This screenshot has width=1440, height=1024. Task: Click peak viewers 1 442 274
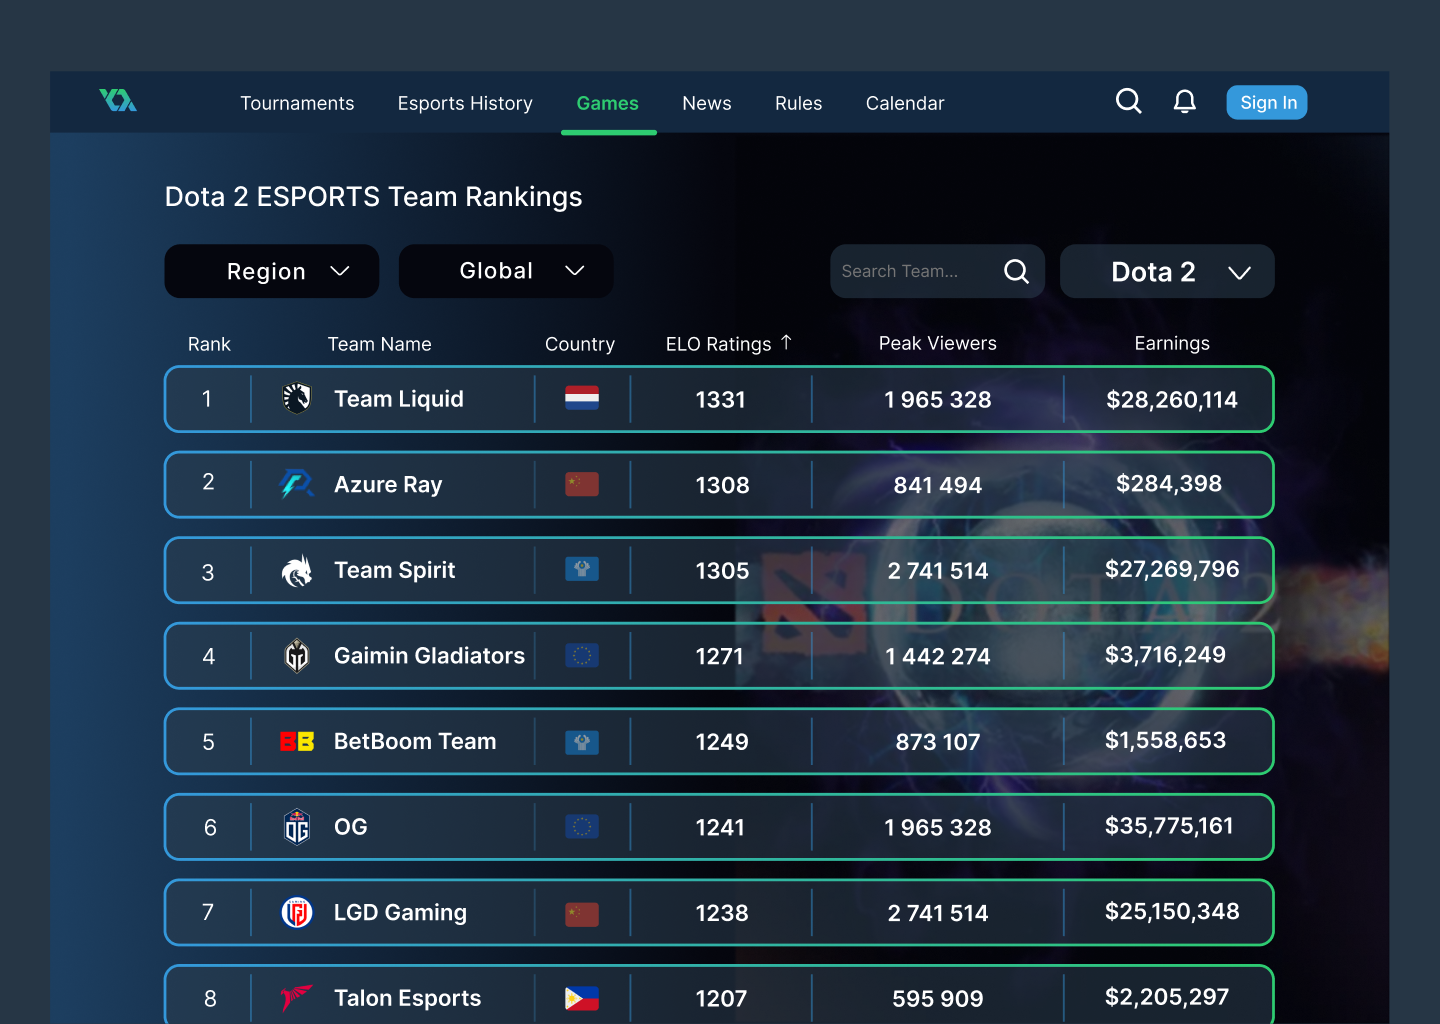click(x=938, y=656)
